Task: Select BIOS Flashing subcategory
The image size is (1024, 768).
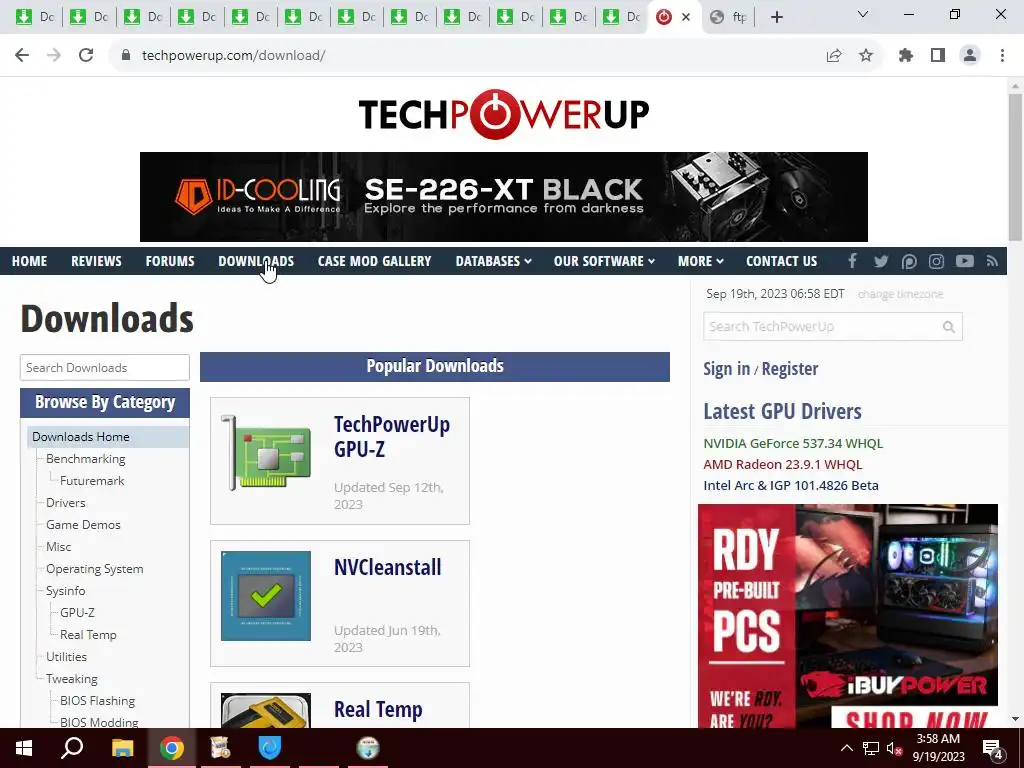Action: click(97, 701)
